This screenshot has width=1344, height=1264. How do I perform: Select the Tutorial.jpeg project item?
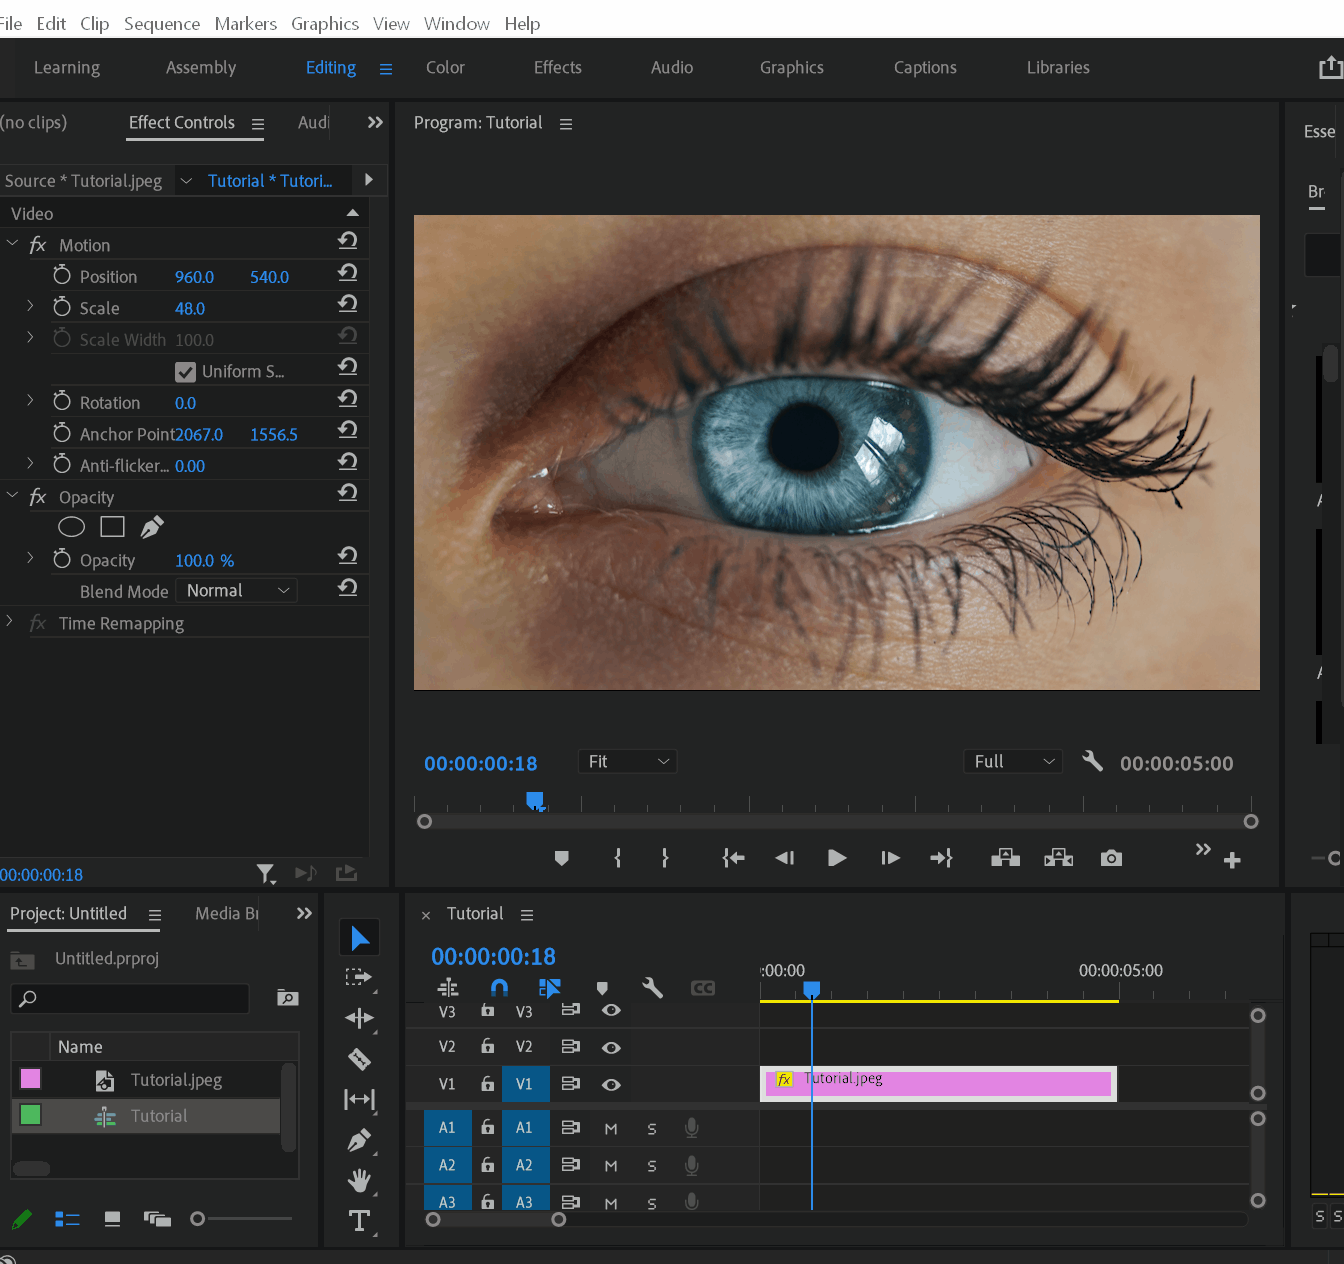pyautogui.click(x=176, y=1080)
